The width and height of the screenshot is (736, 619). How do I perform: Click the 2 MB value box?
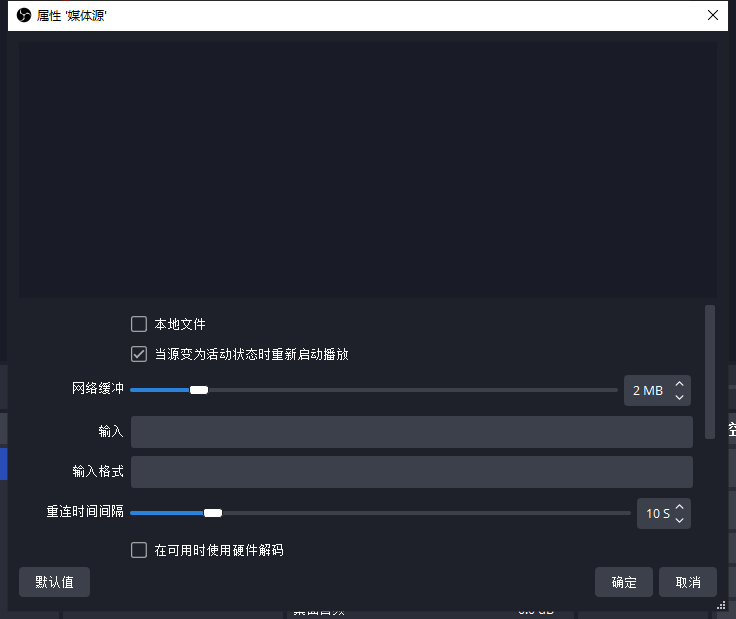[648, 391]
